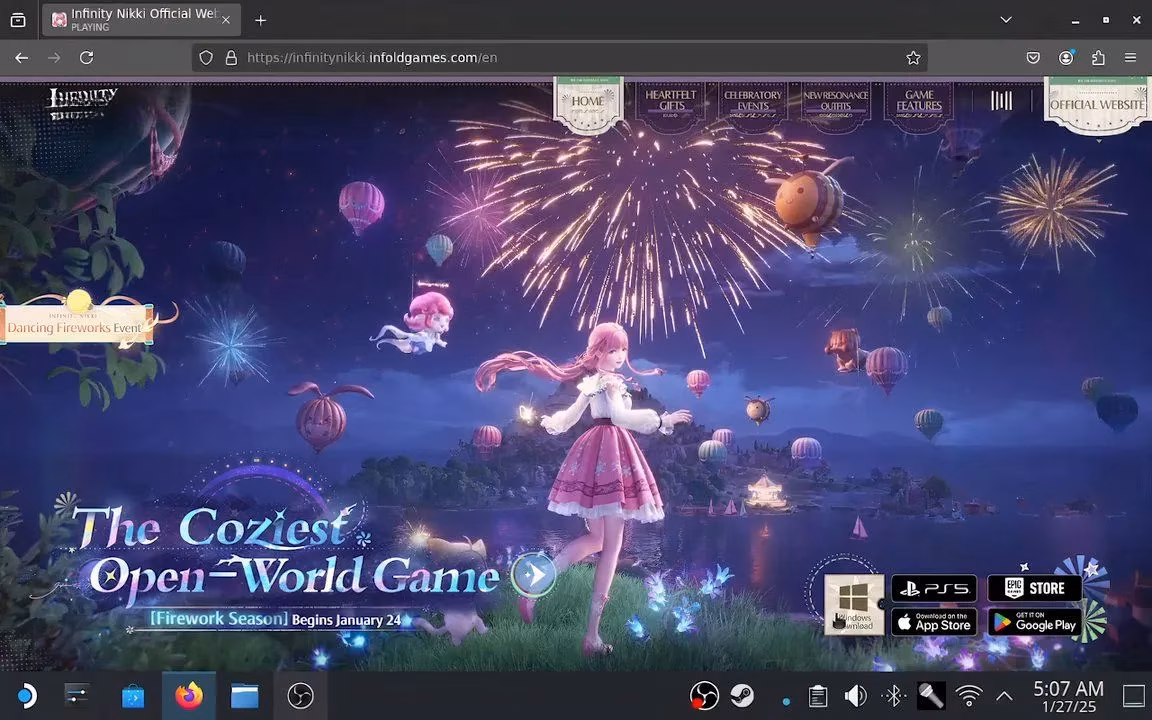The image size is (1152, 720).
Task: Mute the system volume in the taskbar
Action: coord(856,695)
